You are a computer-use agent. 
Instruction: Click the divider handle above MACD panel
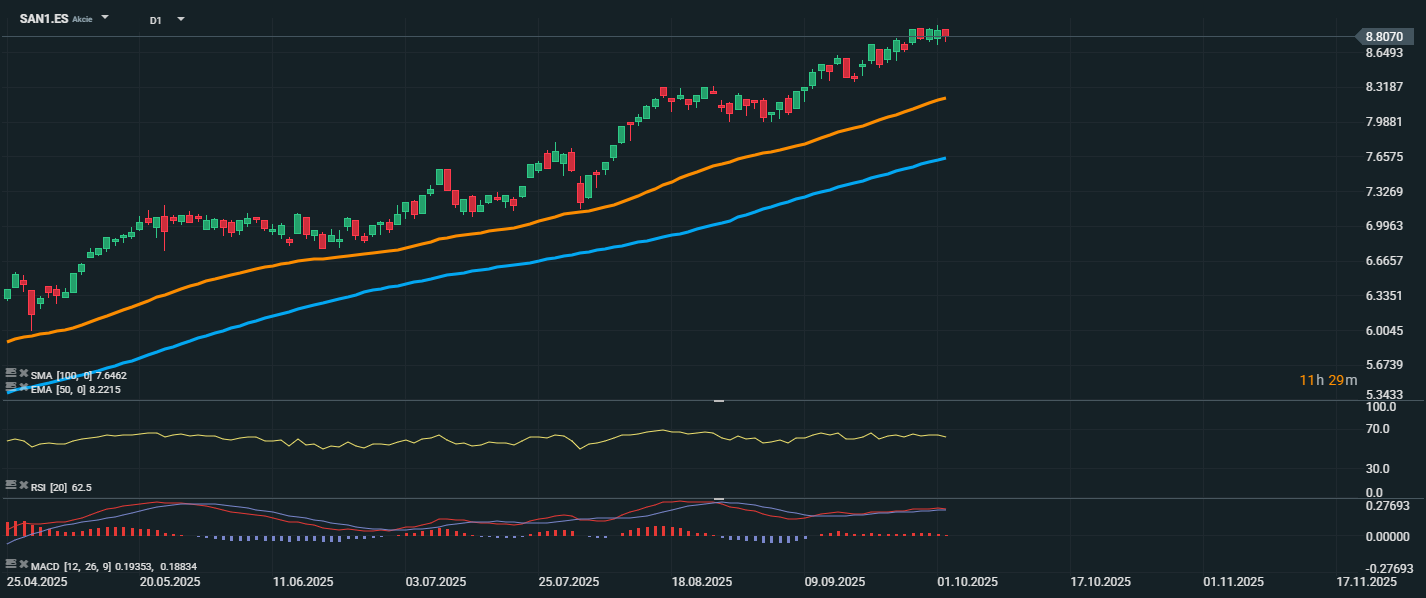tap(718, 498)
